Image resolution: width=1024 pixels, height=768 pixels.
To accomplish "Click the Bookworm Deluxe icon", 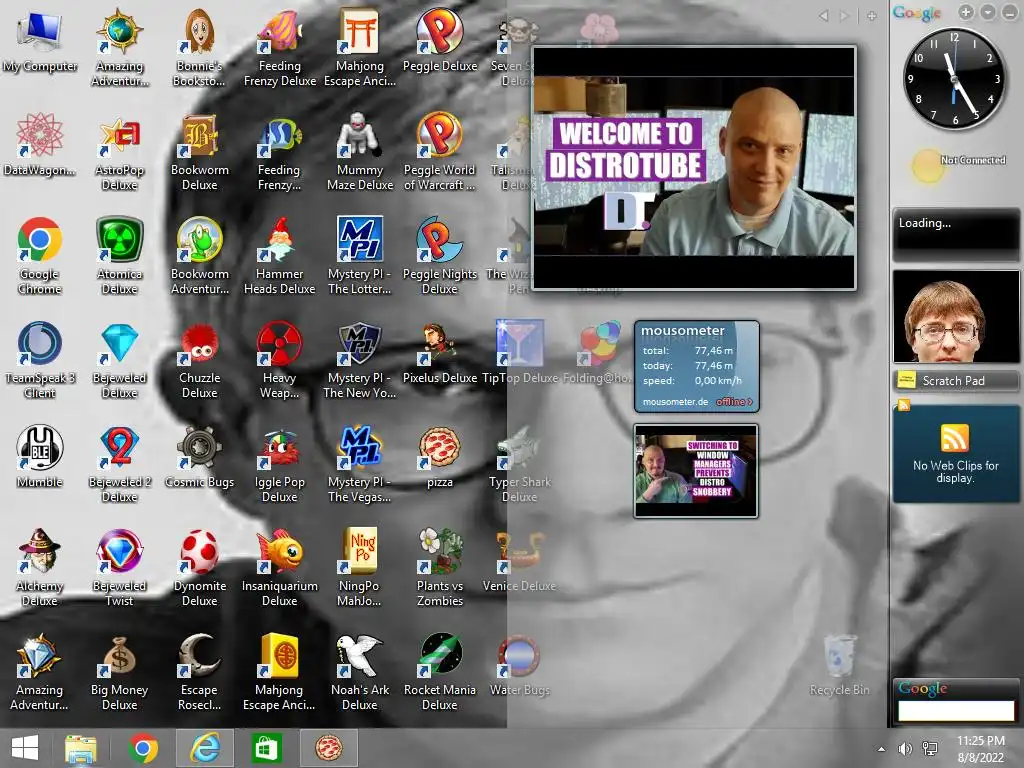I will tap(199, 135).
